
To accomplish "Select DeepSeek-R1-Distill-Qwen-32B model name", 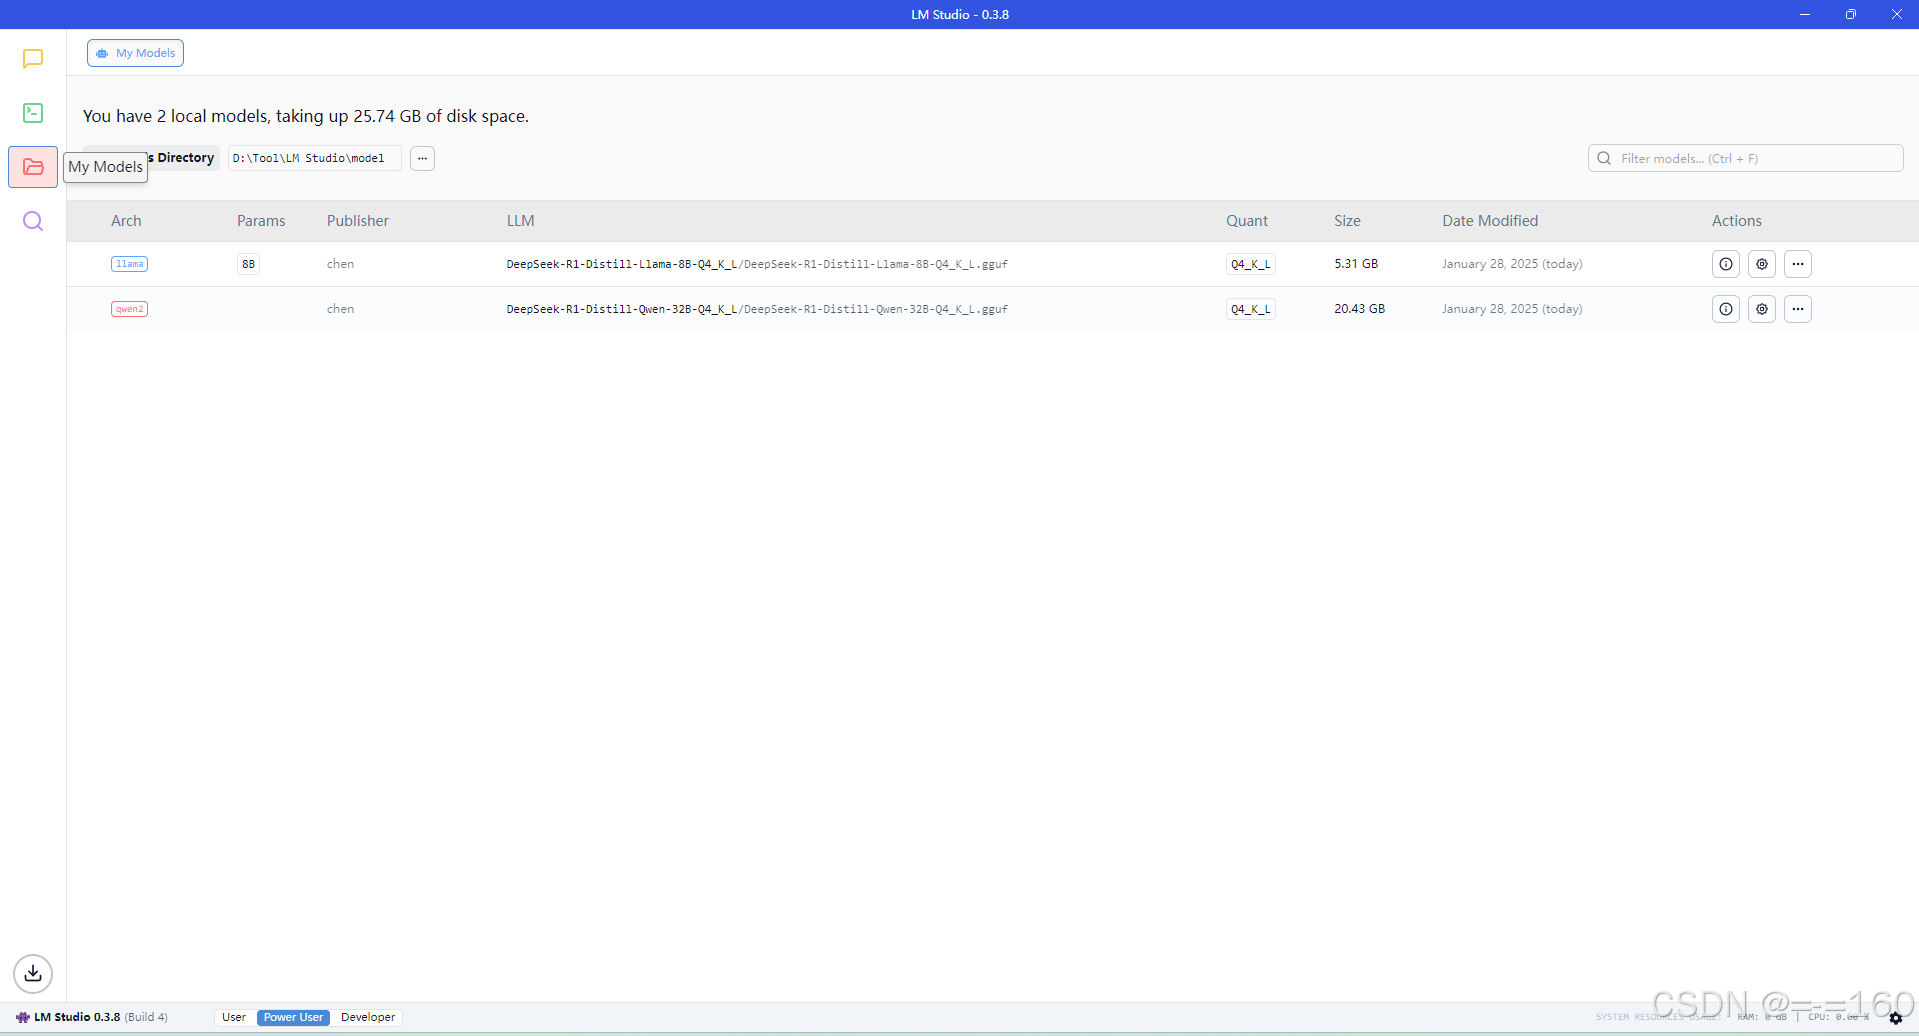I will 757,309.
